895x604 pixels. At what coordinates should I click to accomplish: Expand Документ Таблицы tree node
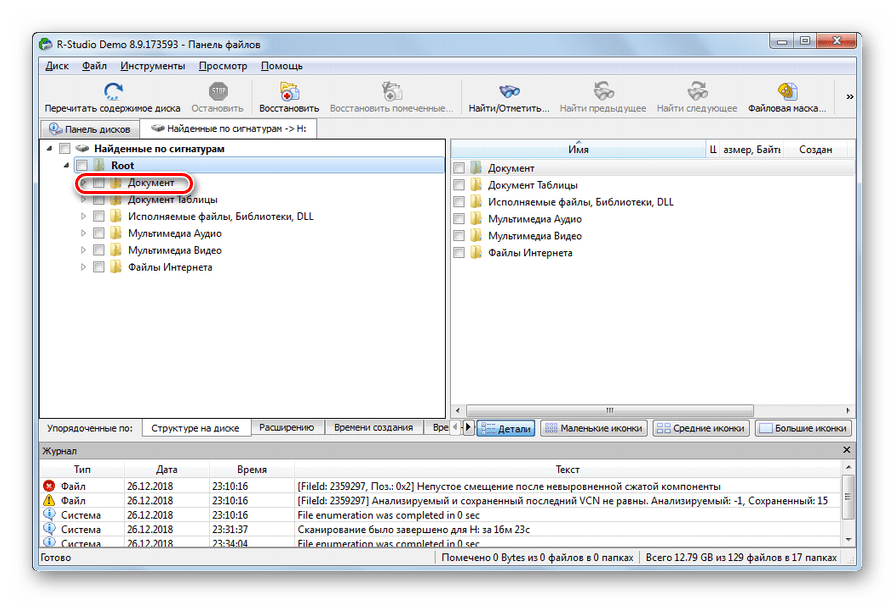click(83, 200)
